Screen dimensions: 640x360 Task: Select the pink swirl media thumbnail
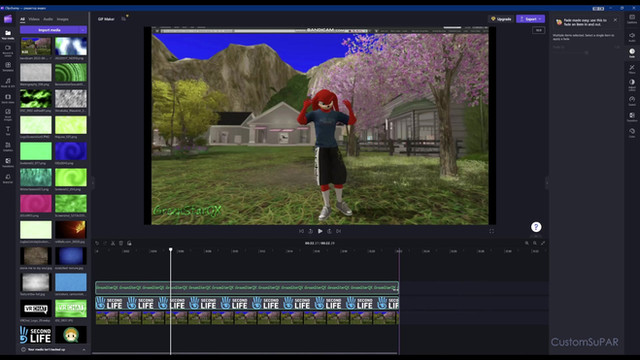(36, 204)
